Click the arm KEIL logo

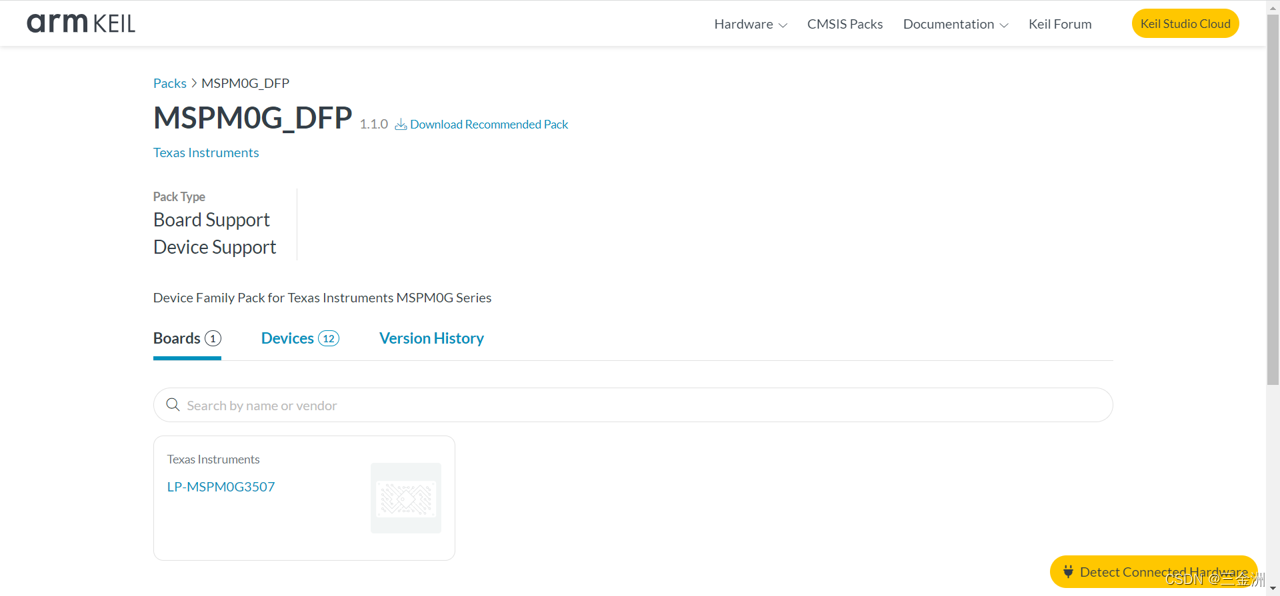(81, 23)
